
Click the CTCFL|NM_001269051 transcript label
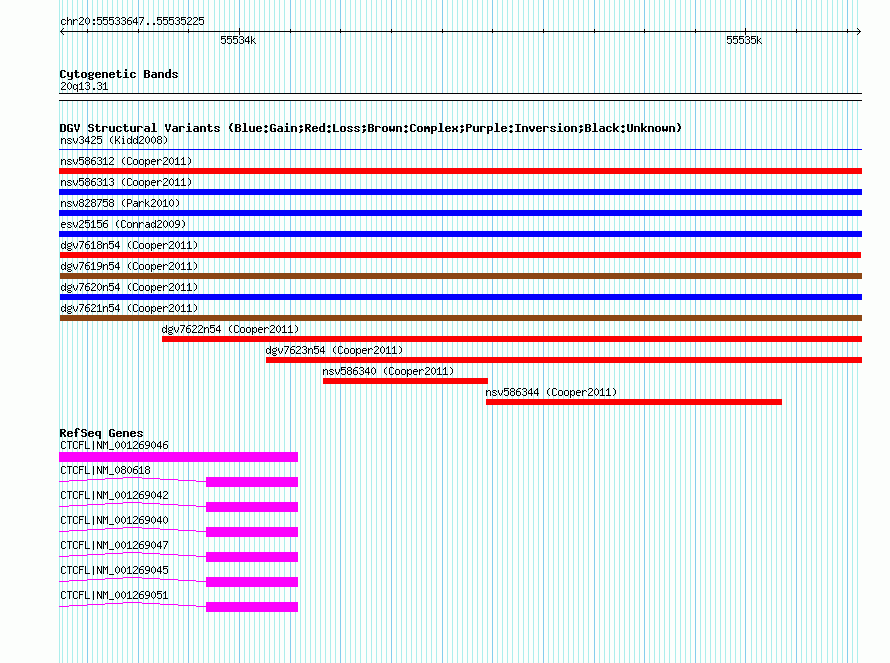[x=114, y=595]
